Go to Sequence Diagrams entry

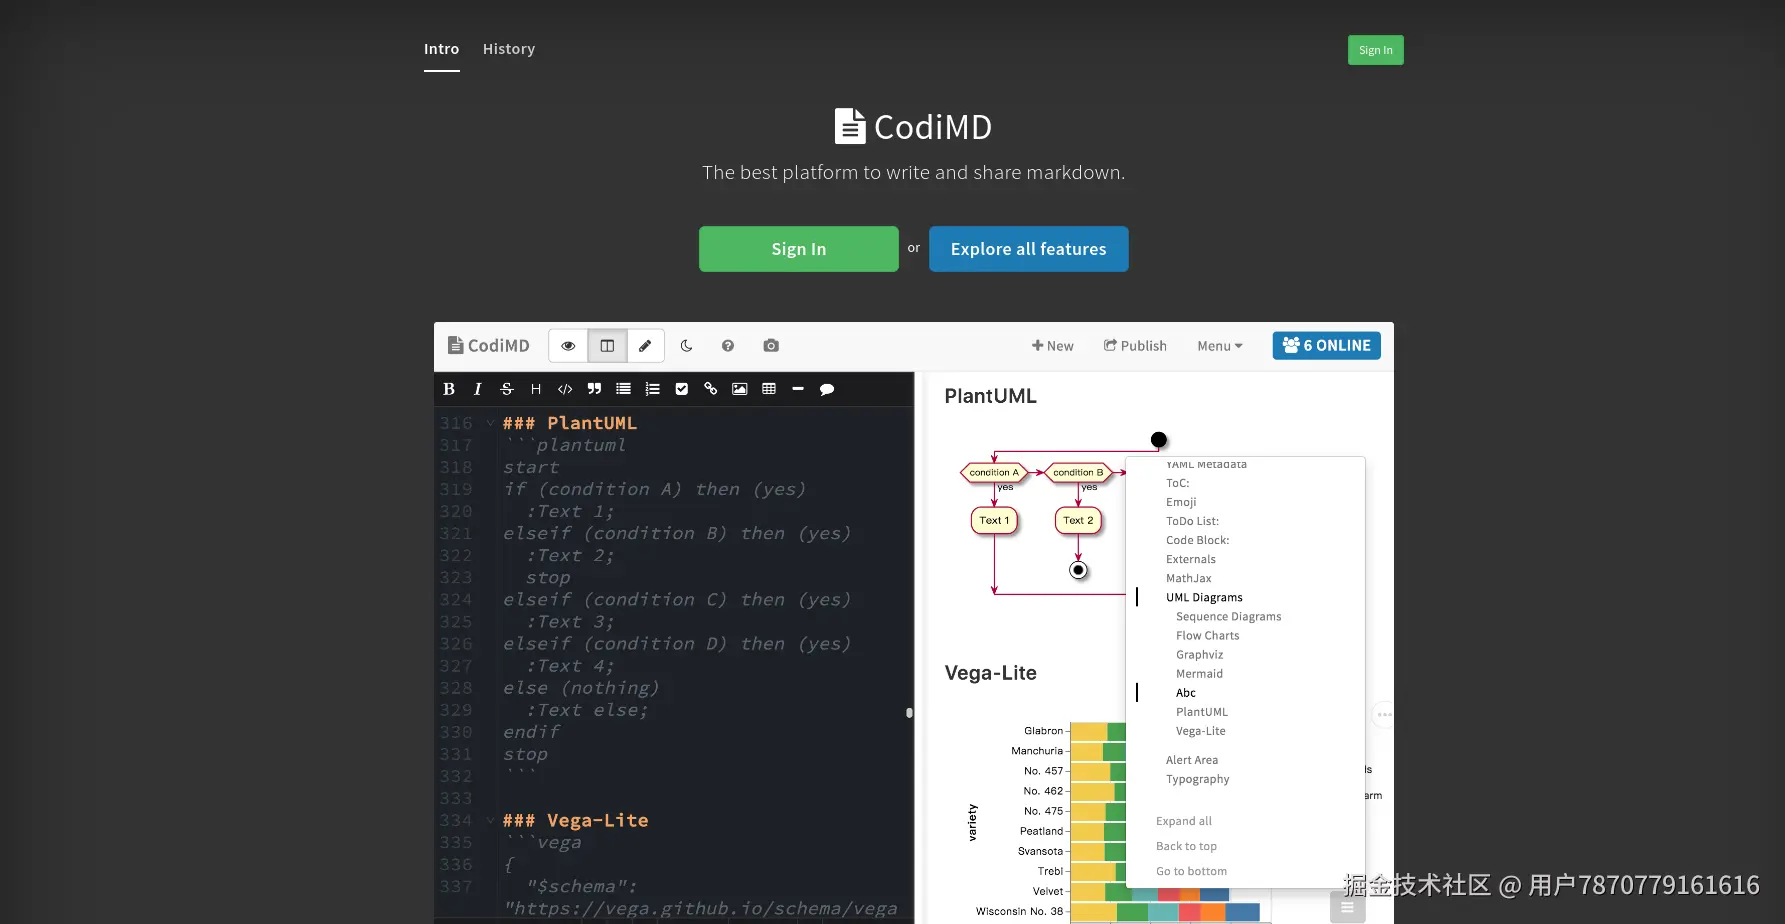[x=1229, y=616]
